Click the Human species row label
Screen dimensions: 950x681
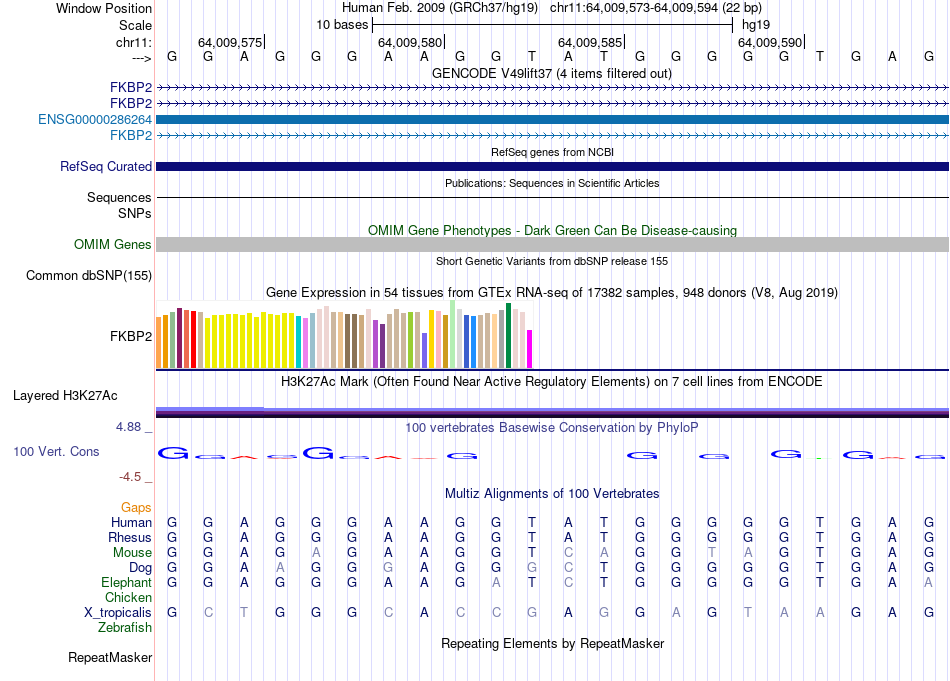[131, 522]
